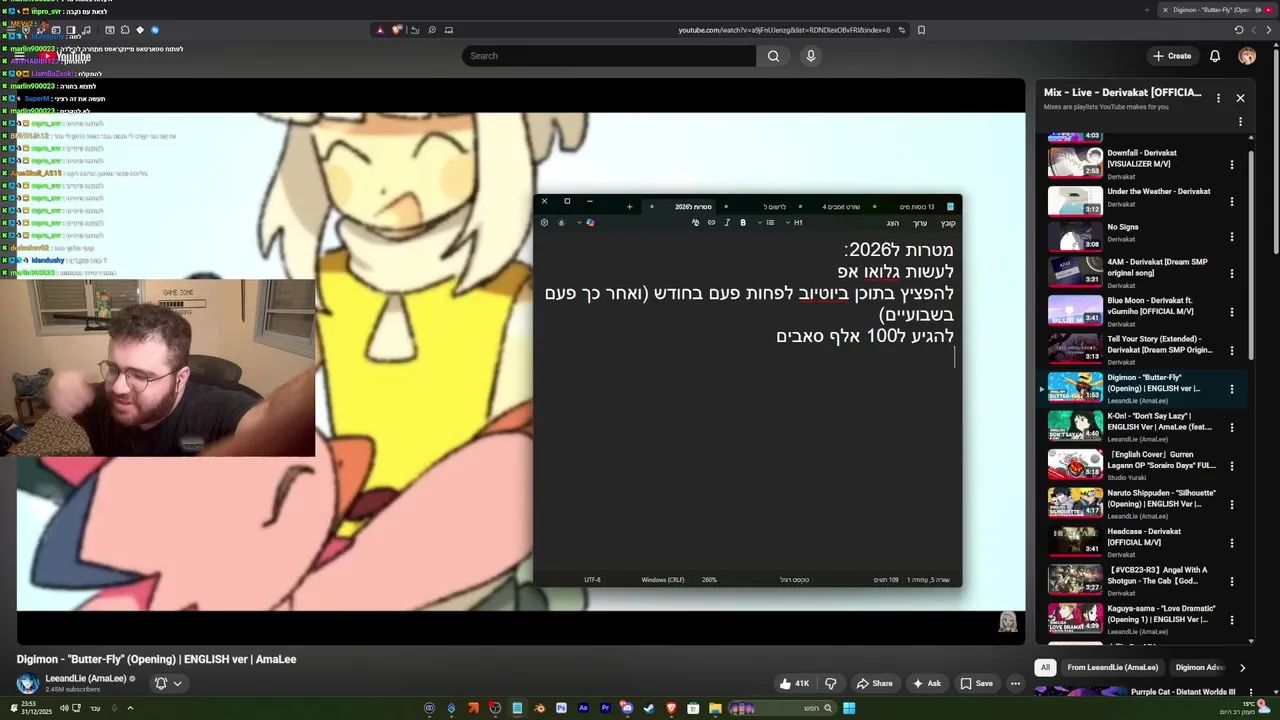Expand channel notification bell dropdown
The image size is (1280, 720).
(x=167, y=683)
